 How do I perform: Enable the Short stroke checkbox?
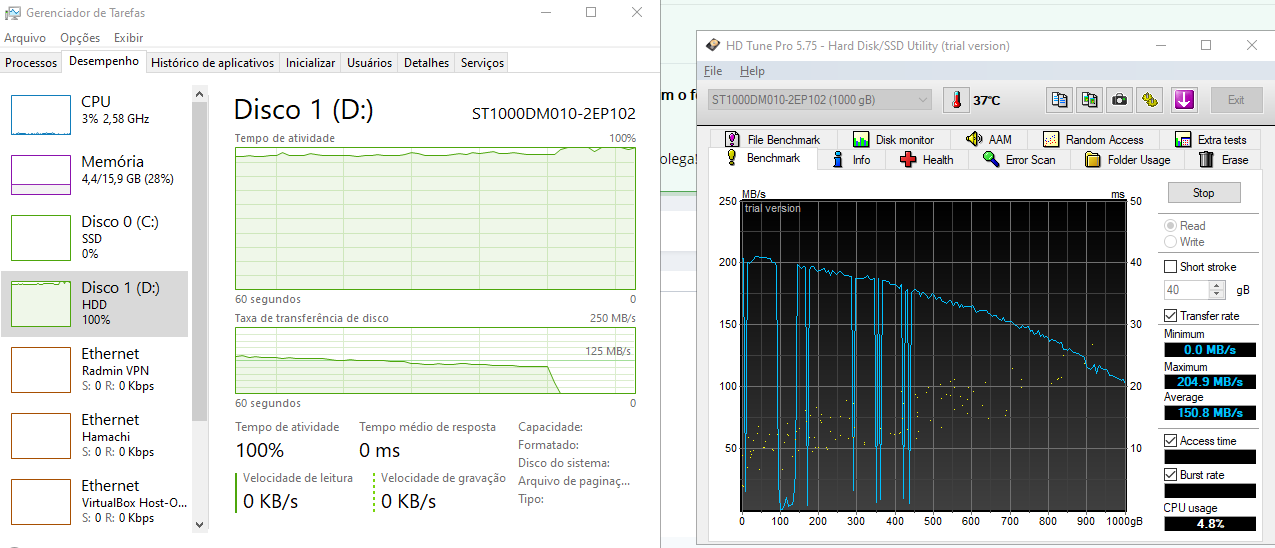tap(1171, 267)
